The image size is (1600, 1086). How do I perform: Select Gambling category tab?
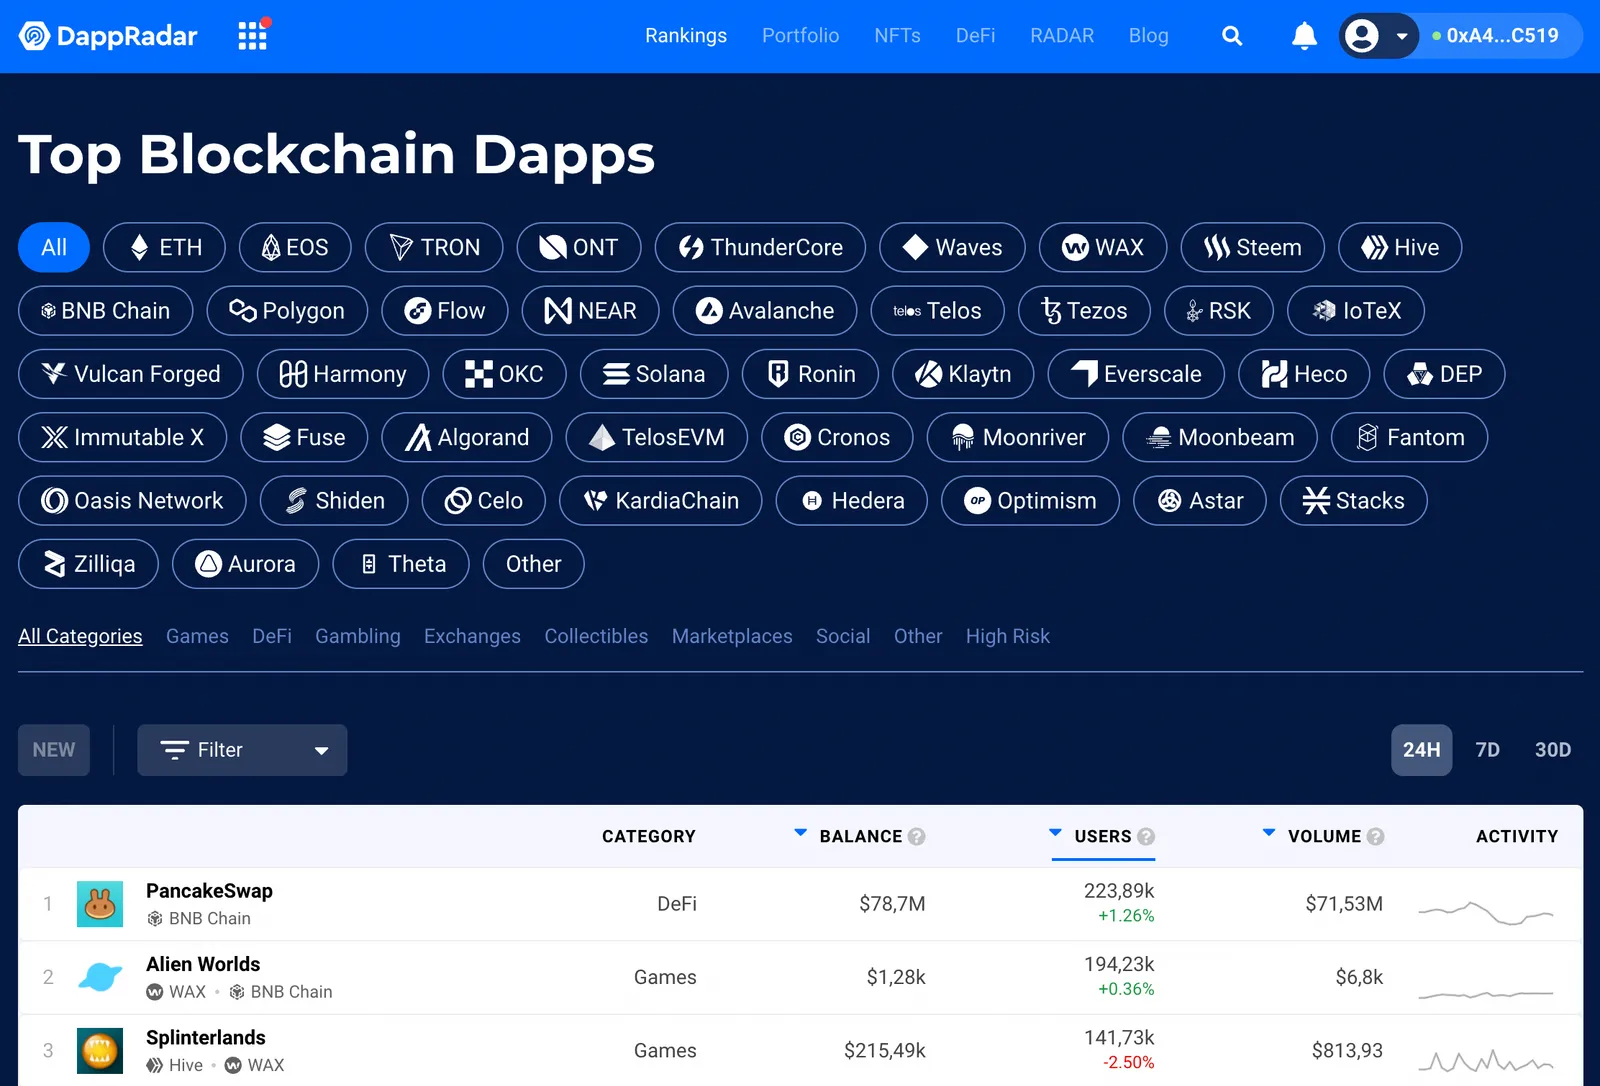click(357, 636)
